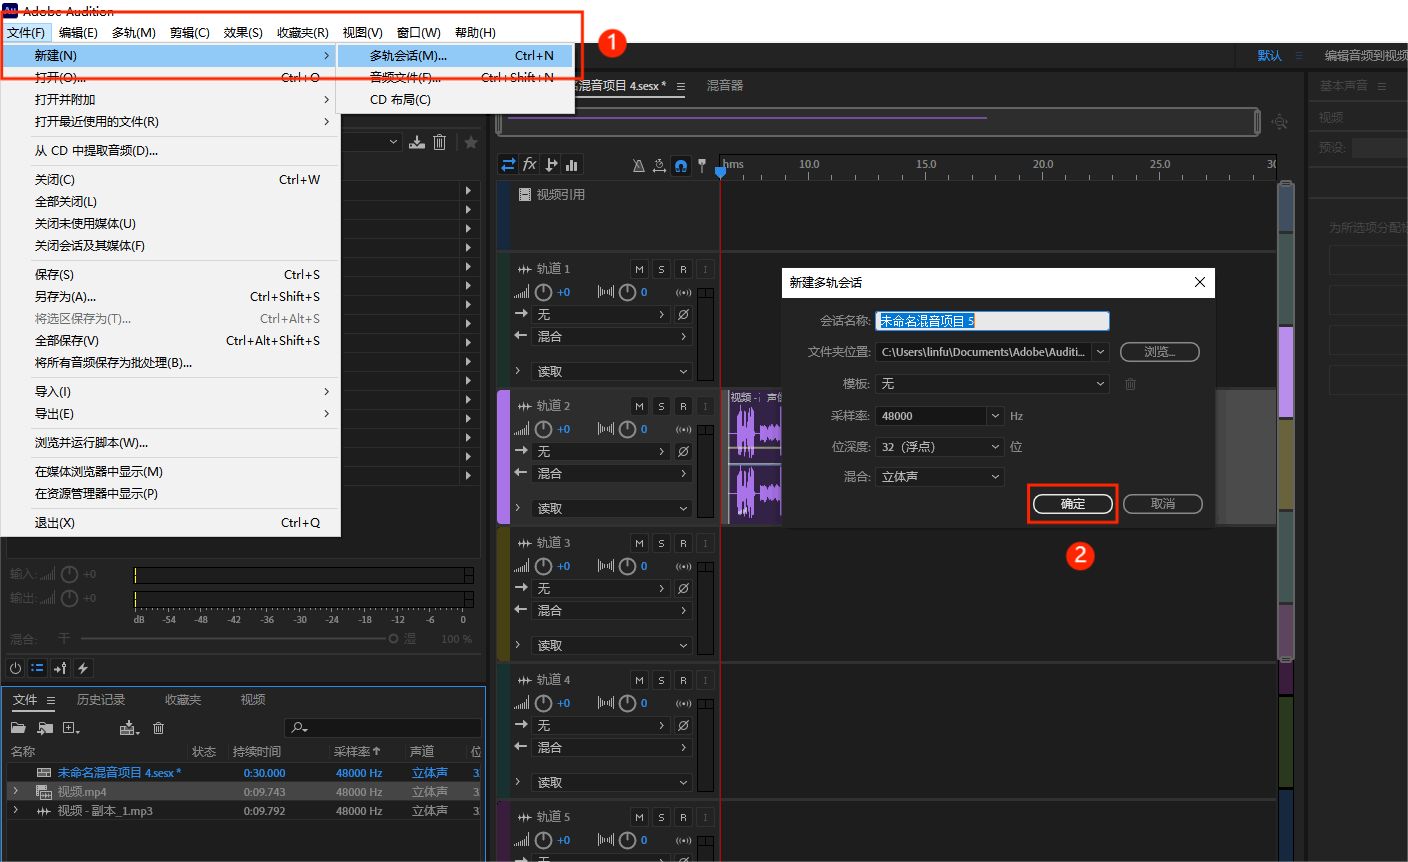The width and height of the screenshot is (1408, 862).
Task: Solo track 轨道 3 with S button
Action: click(661, 543)
